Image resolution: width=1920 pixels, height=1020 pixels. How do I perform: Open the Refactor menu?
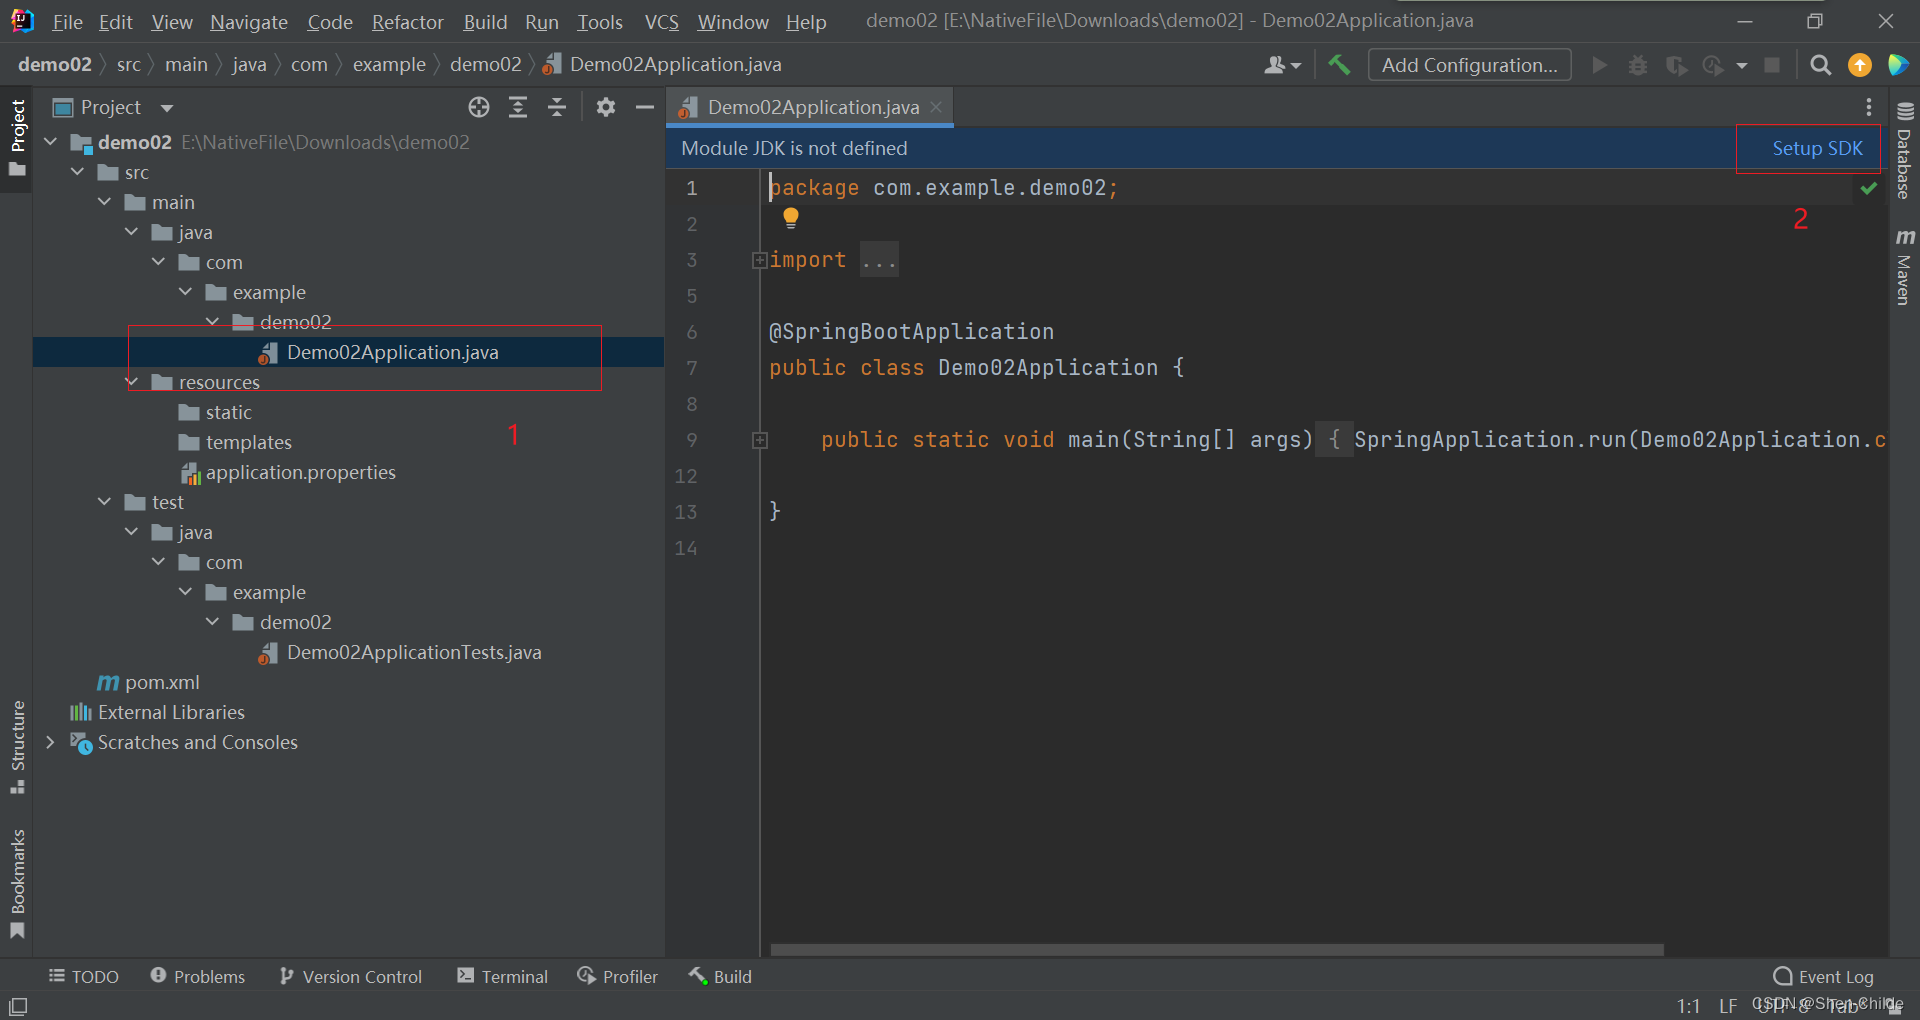click(407, 22)
